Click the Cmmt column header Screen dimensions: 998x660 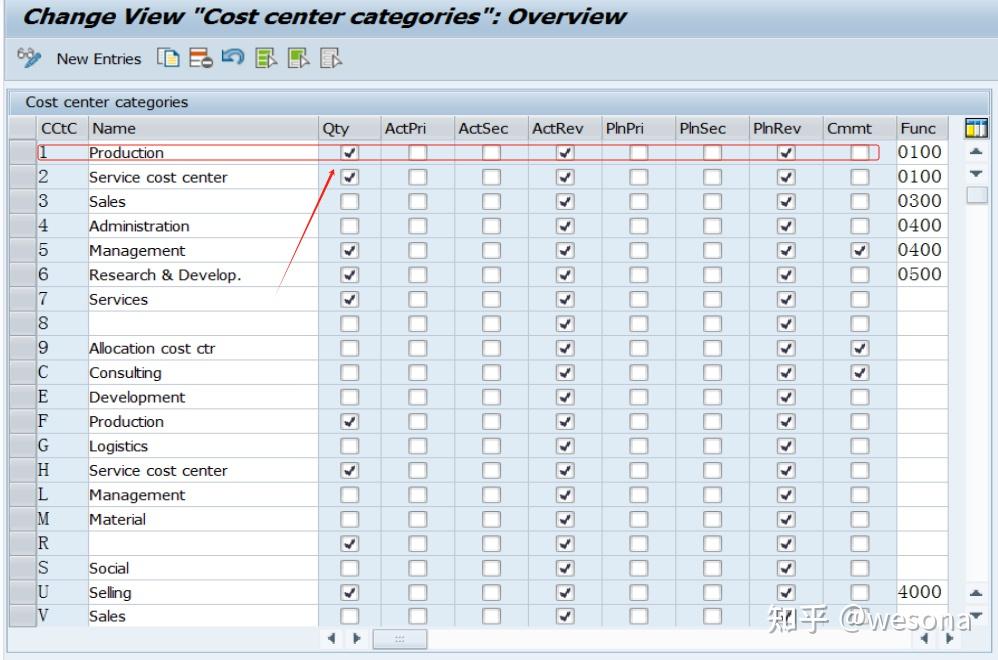tap(859, 128)
